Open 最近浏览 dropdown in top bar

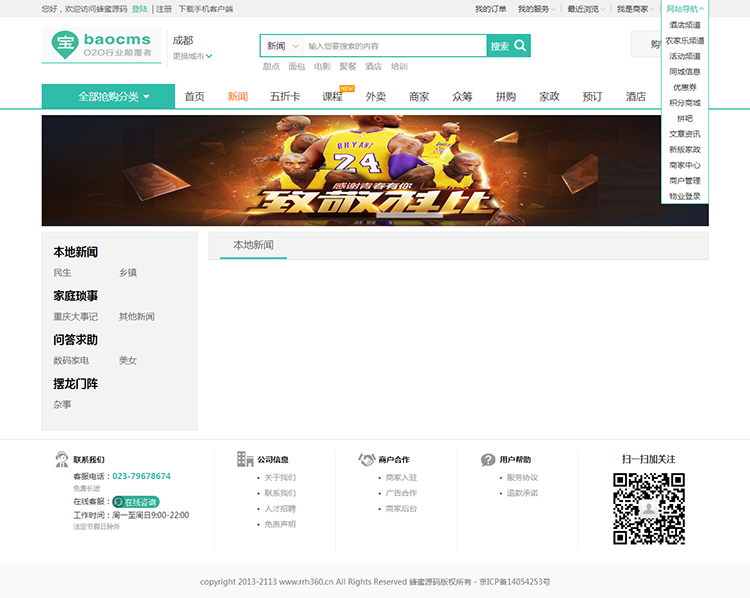tap(586, 9)
